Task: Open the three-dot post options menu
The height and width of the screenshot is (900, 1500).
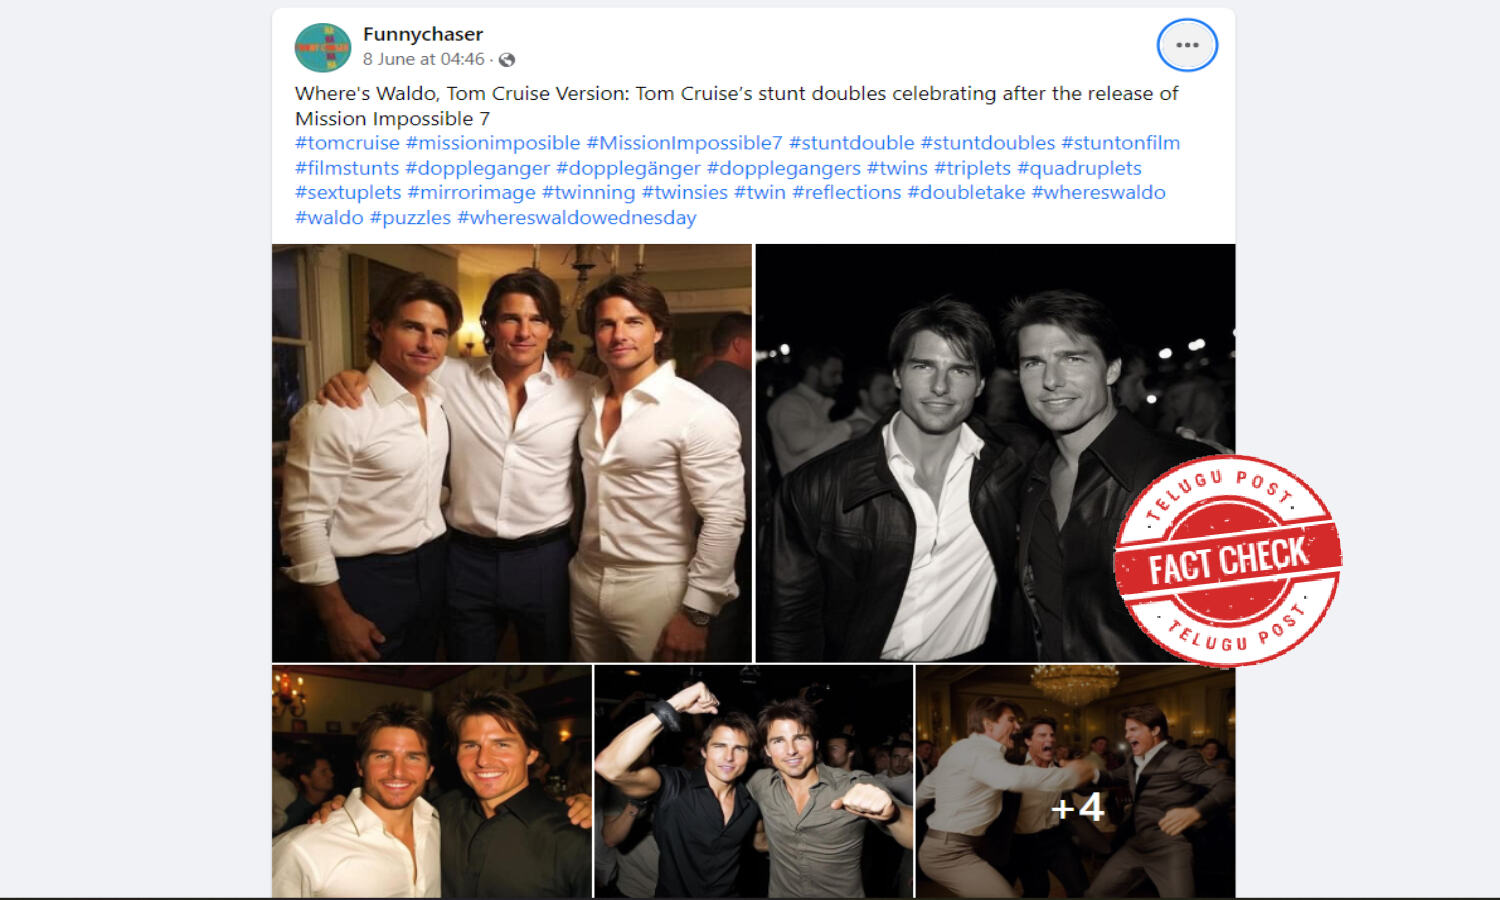Action: [x=1187, y=45]
